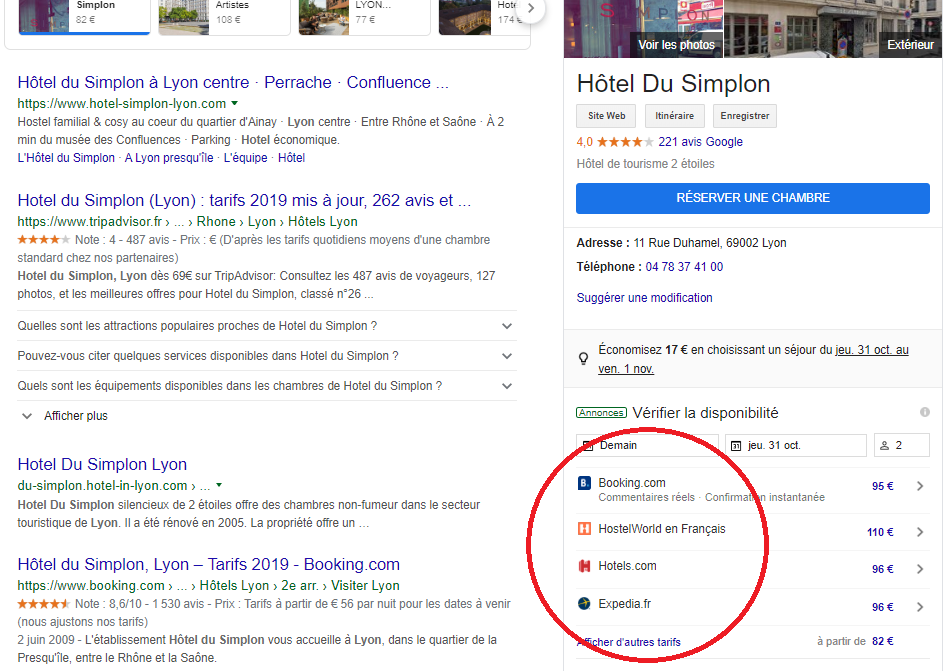
Task: Click the 'Hôtel Du Simplon' panel title
Action: coord(673,84)
